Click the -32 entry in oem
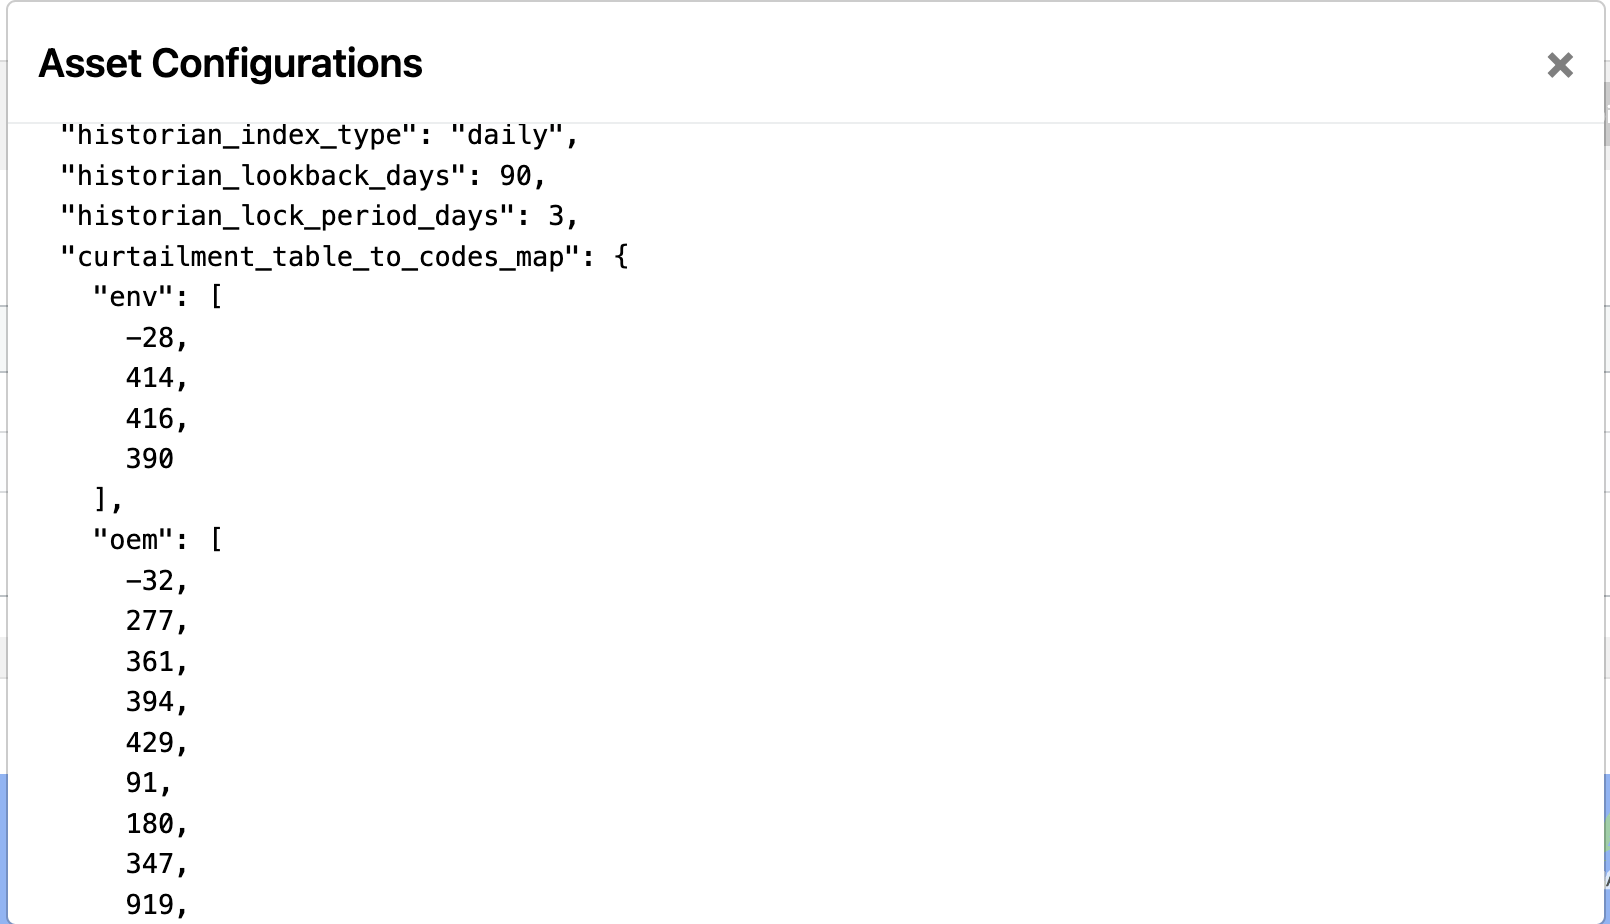The width and height of the screenshot is (1610, 924). point(149,581)
